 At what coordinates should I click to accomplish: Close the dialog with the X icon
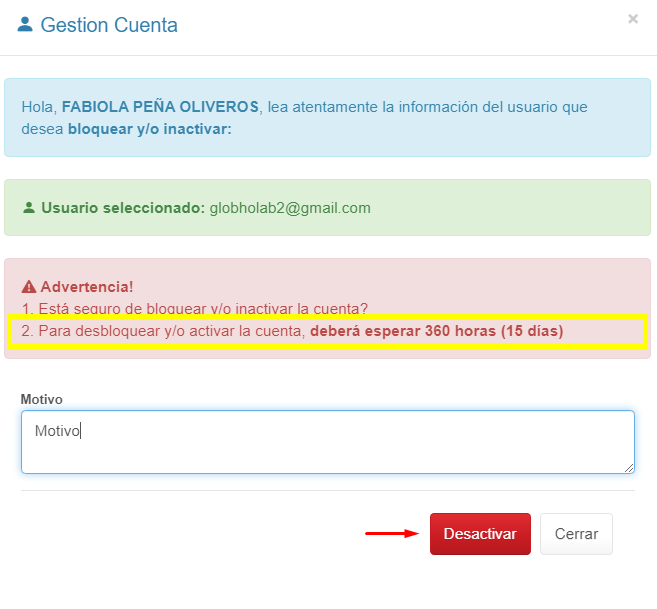click(x=633, y=19)
